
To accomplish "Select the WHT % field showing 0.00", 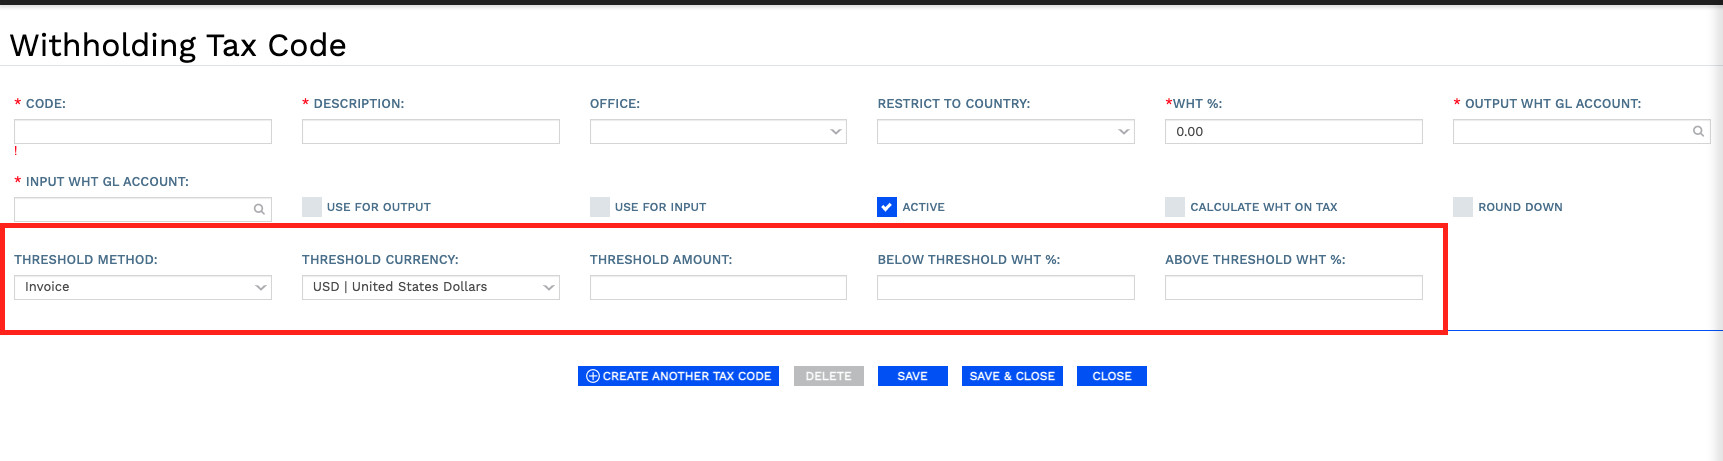I will [1293, 132].
